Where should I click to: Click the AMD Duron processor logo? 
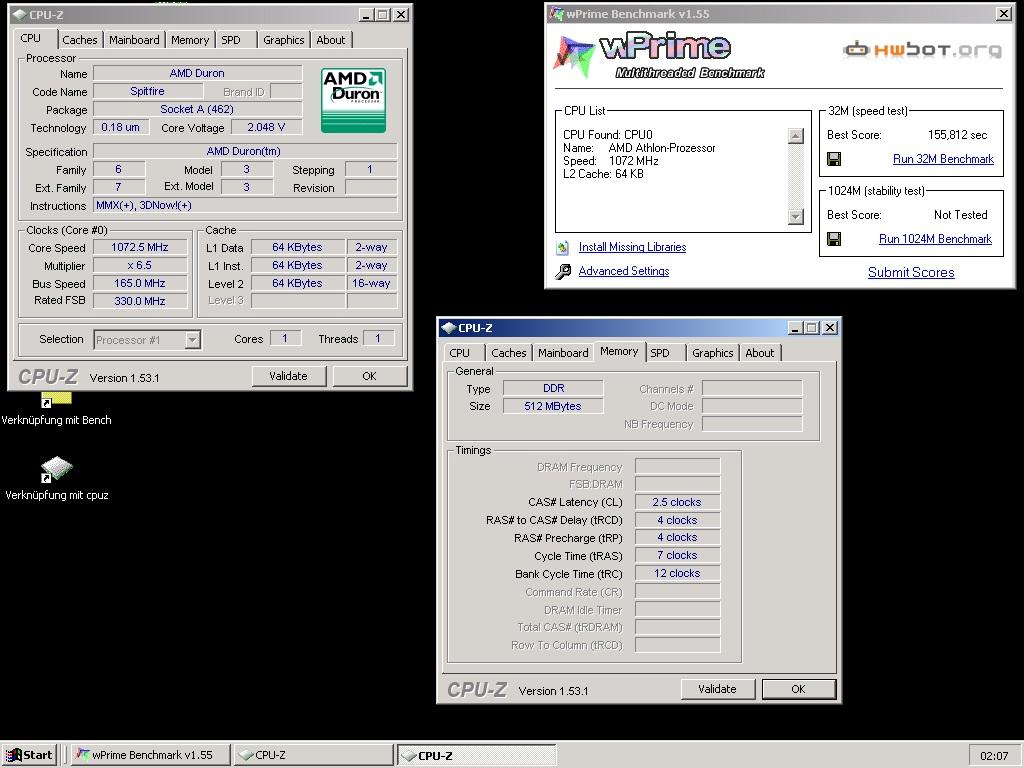coord(353,101)
